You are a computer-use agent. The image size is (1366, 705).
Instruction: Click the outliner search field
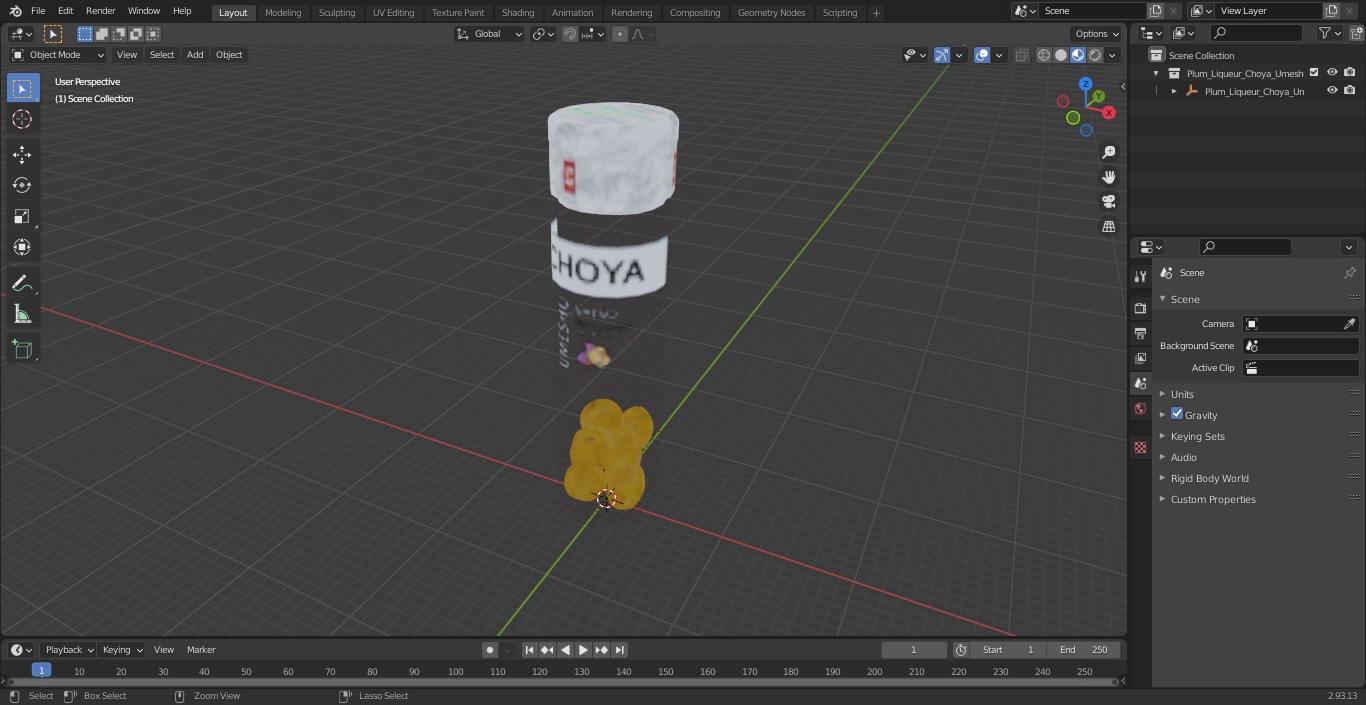pyautogui.click(x=1255, y=33)
